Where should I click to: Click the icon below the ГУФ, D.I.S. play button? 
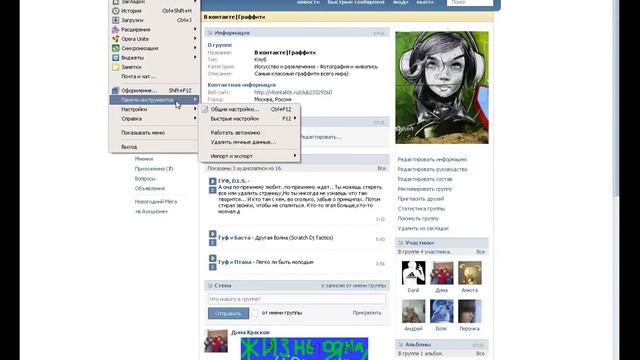tap(213, 190)
